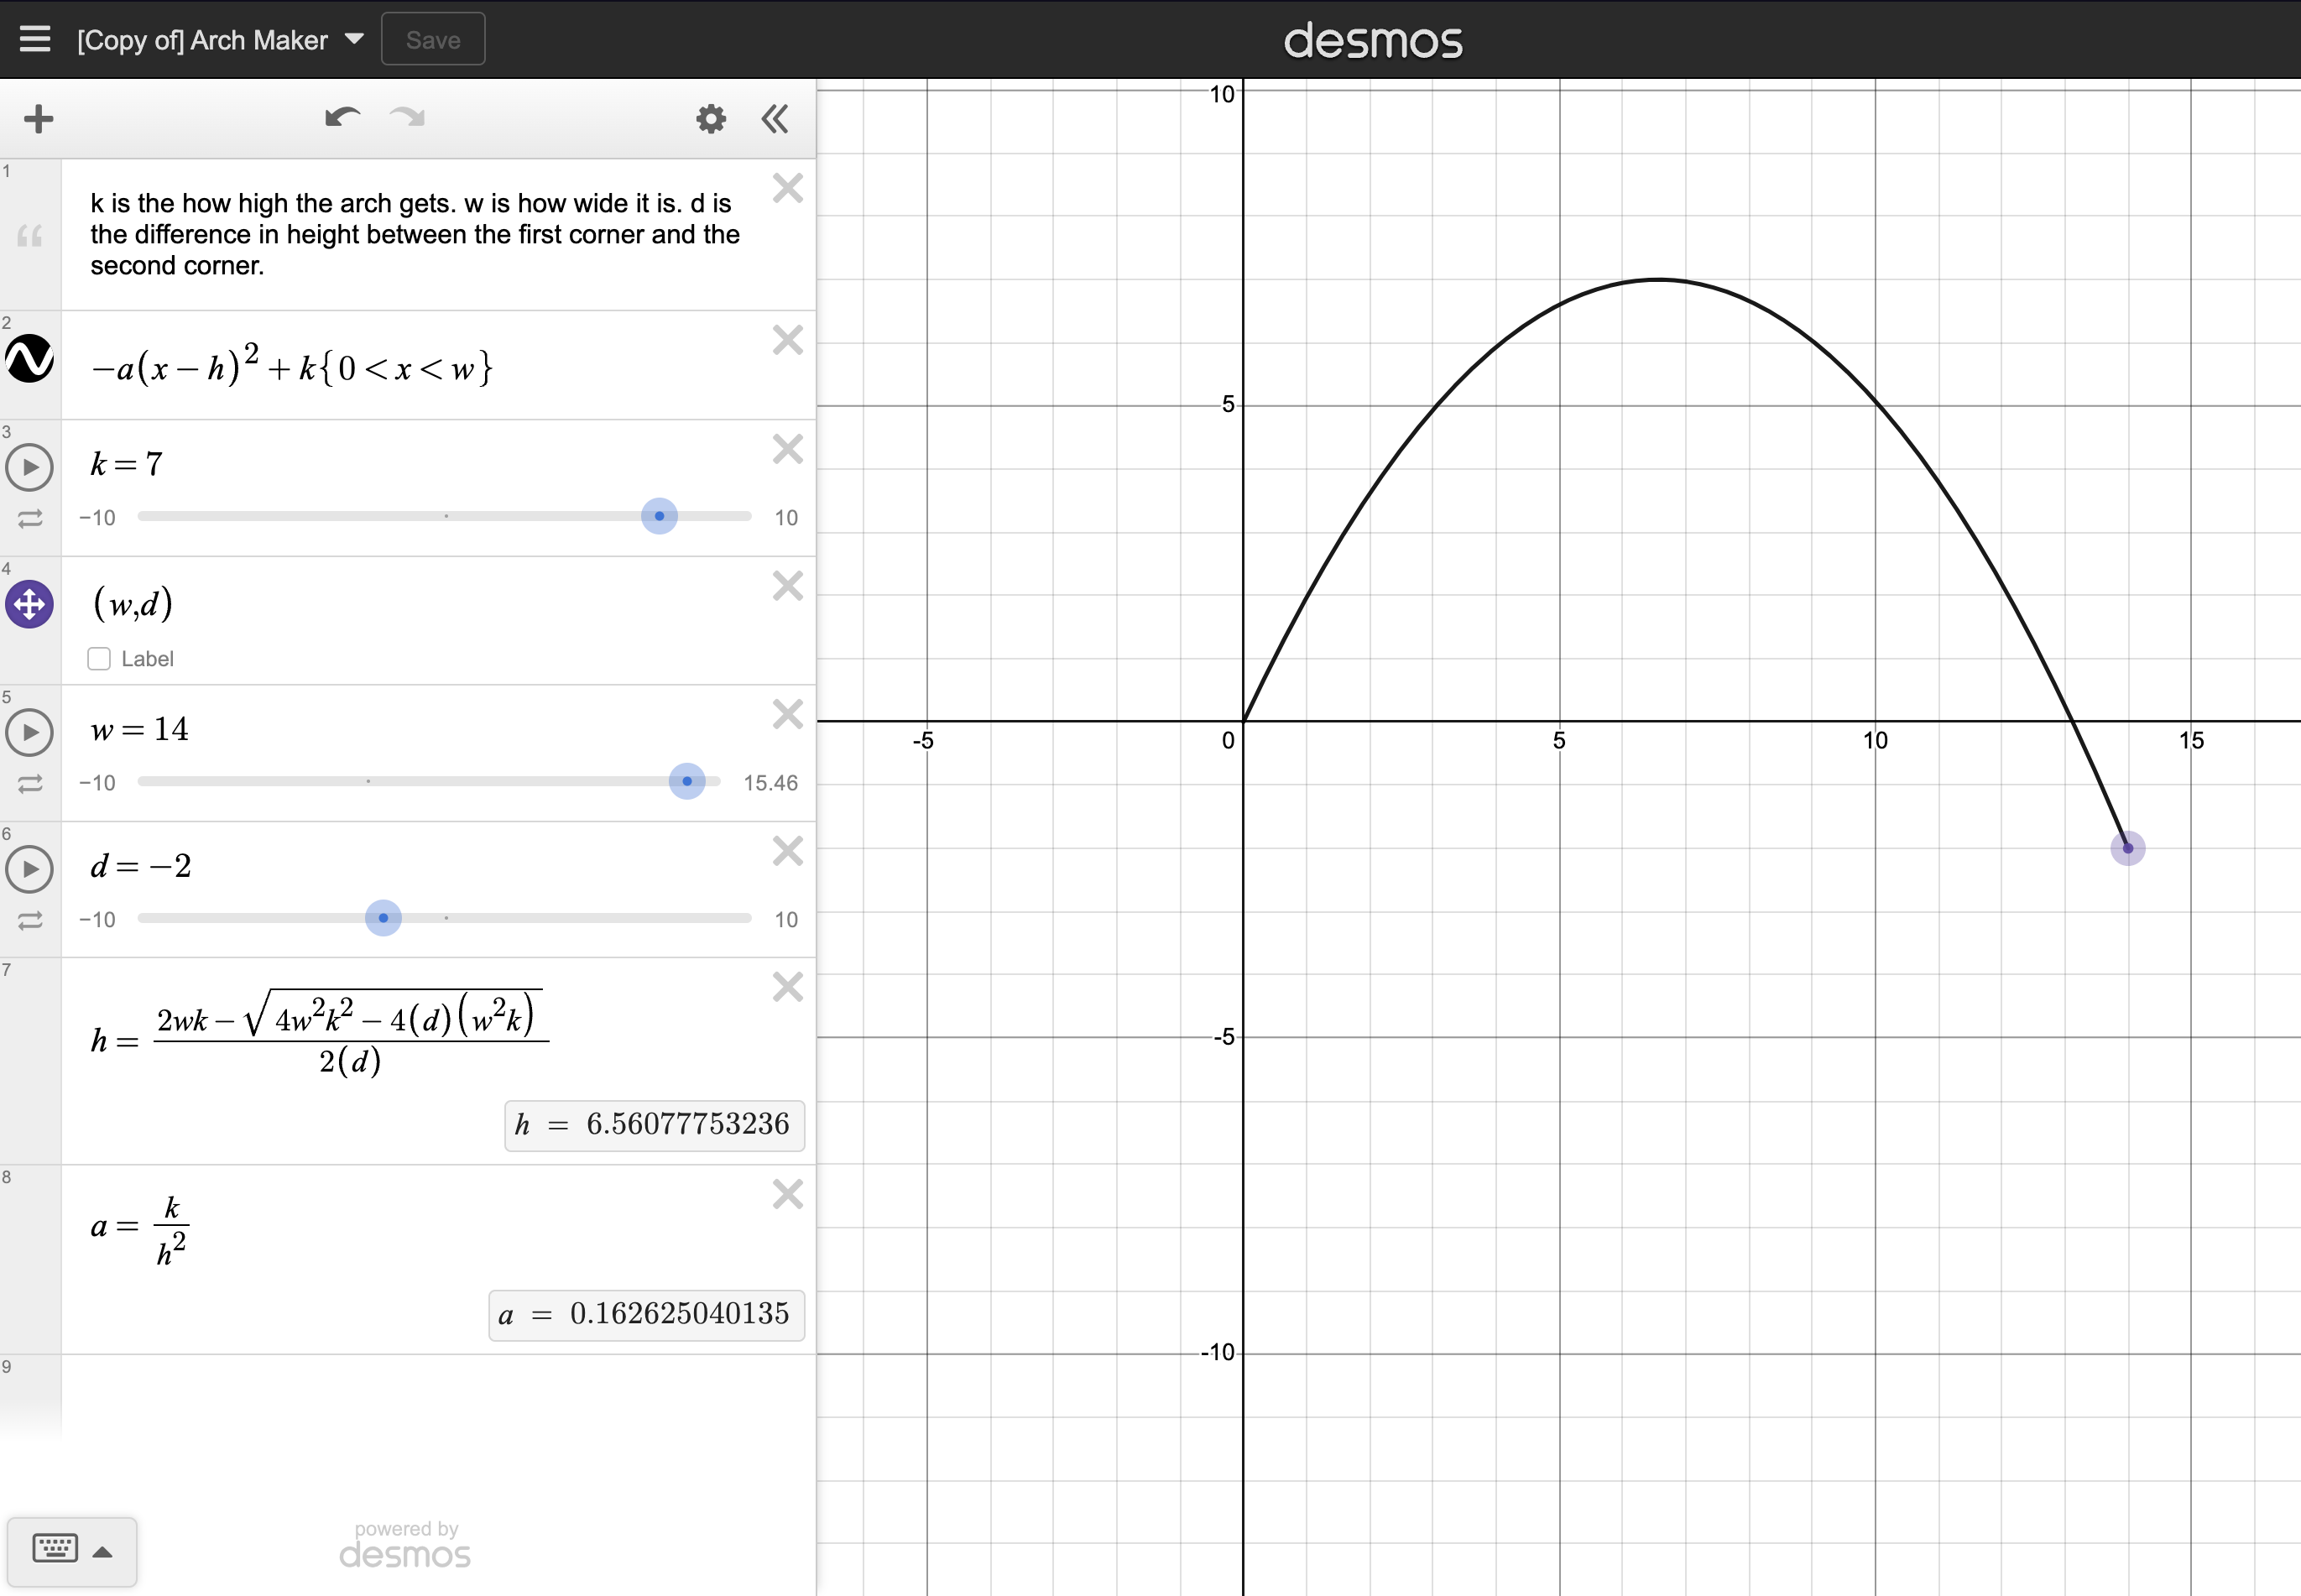
Task: Play the animation for the w slider
Action: click(29, 732)
